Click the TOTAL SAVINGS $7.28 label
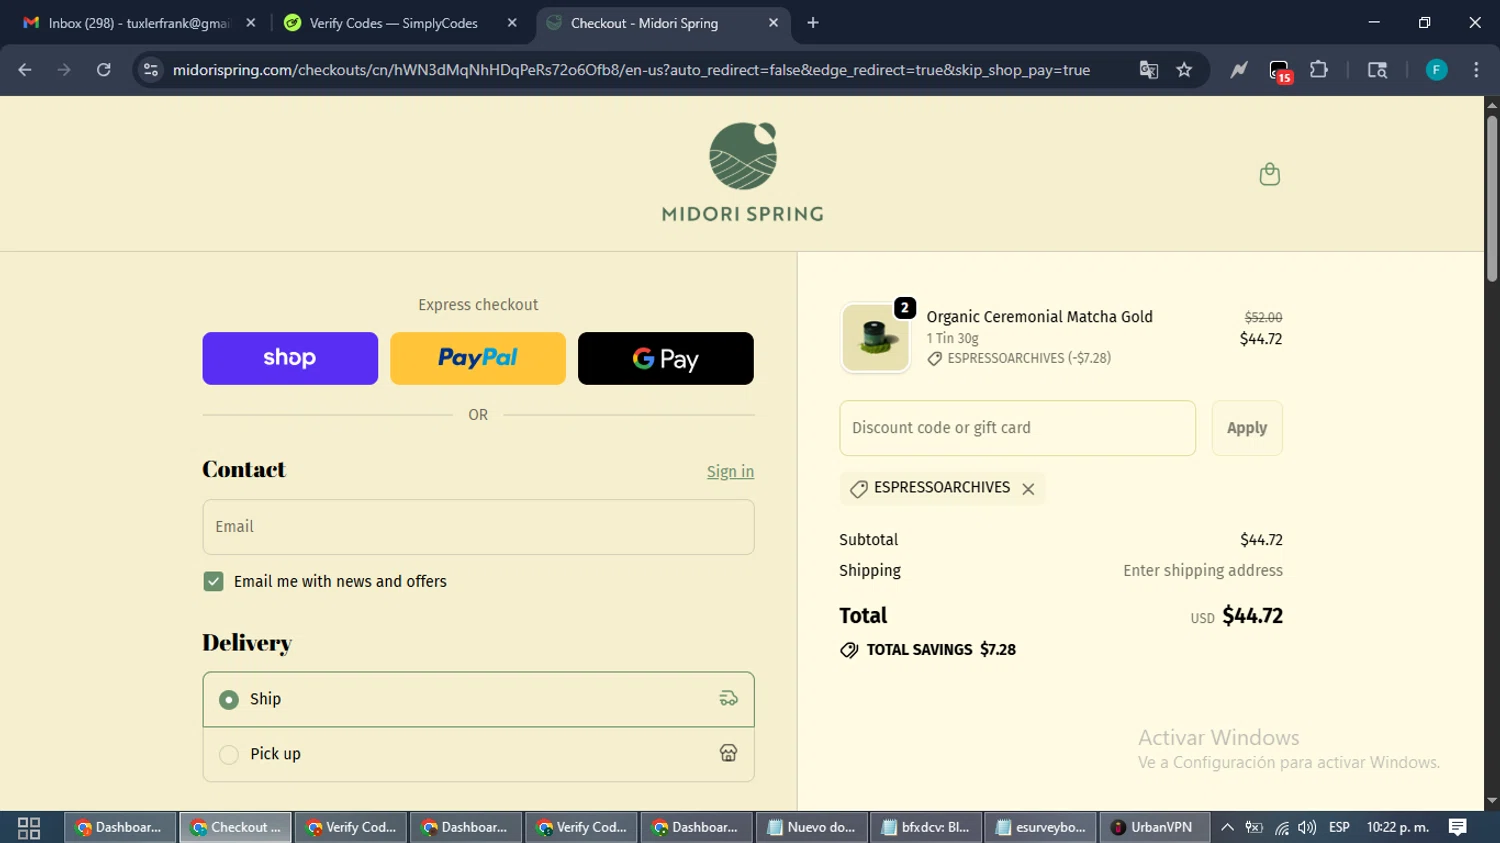1500x843 pixels. pos(928,650)
